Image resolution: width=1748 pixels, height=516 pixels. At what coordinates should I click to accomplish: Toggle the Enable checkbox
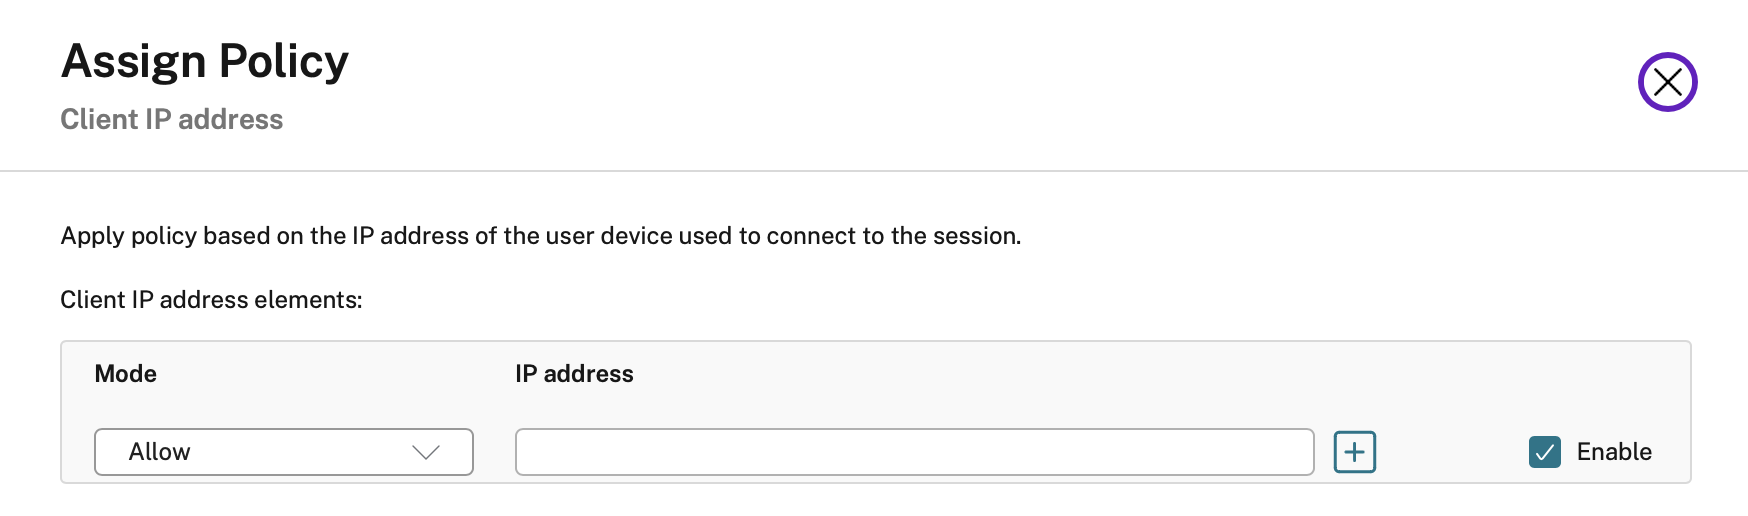(x=1545, y=452)
